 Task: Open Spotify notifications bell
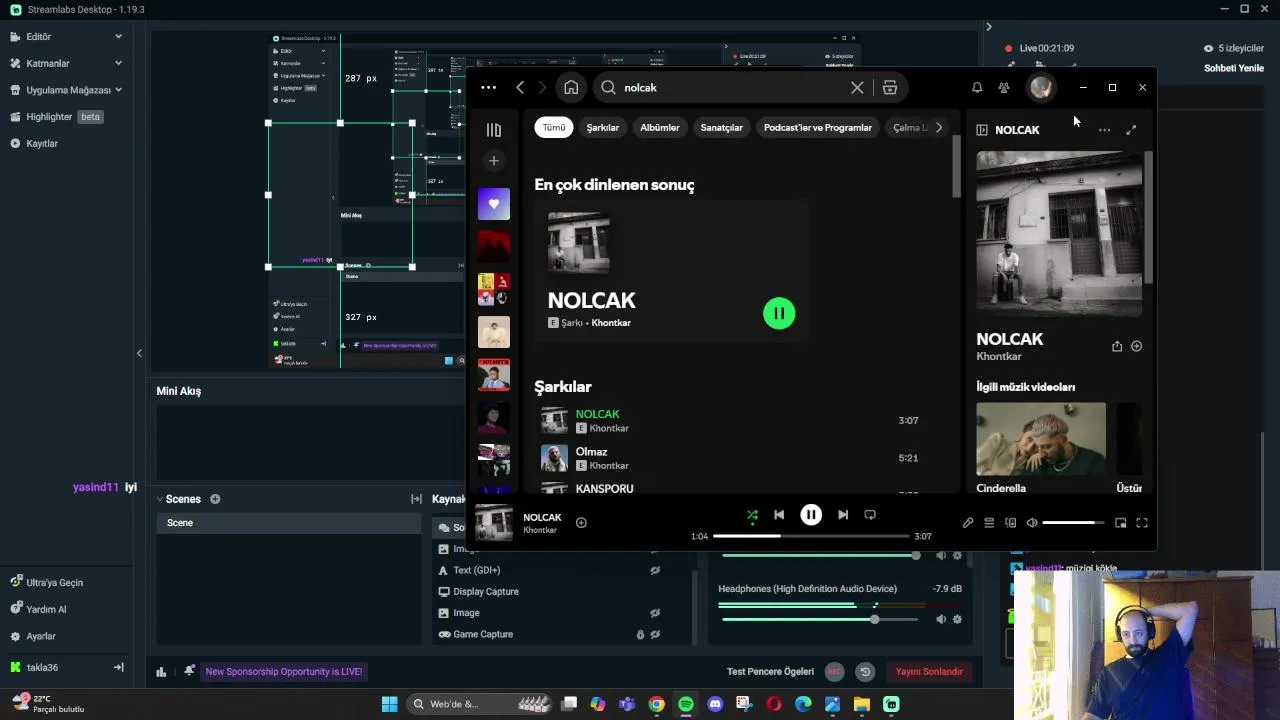[977, 87]
